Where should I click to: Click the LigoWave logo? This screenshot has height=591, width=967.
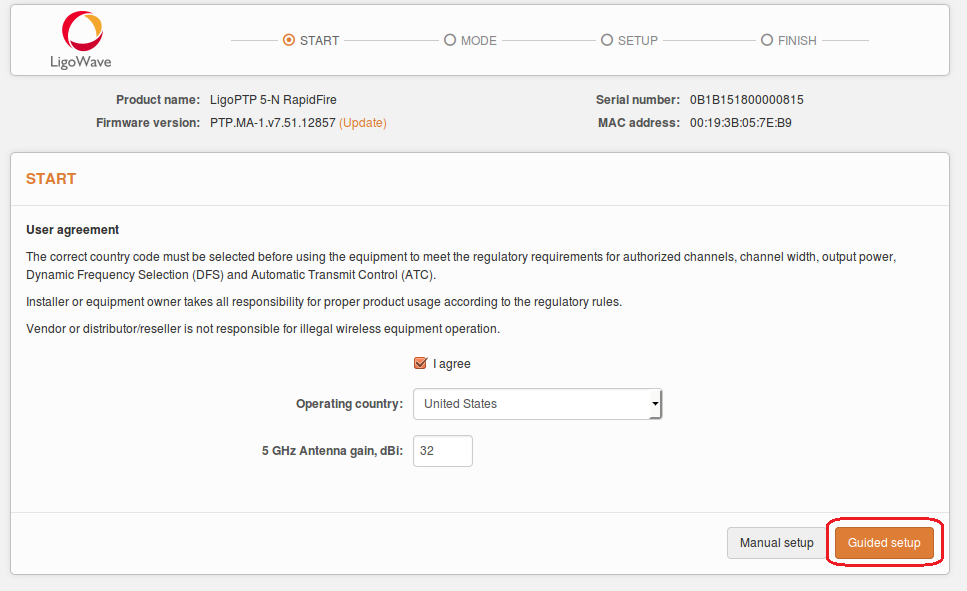pos(81,39)
